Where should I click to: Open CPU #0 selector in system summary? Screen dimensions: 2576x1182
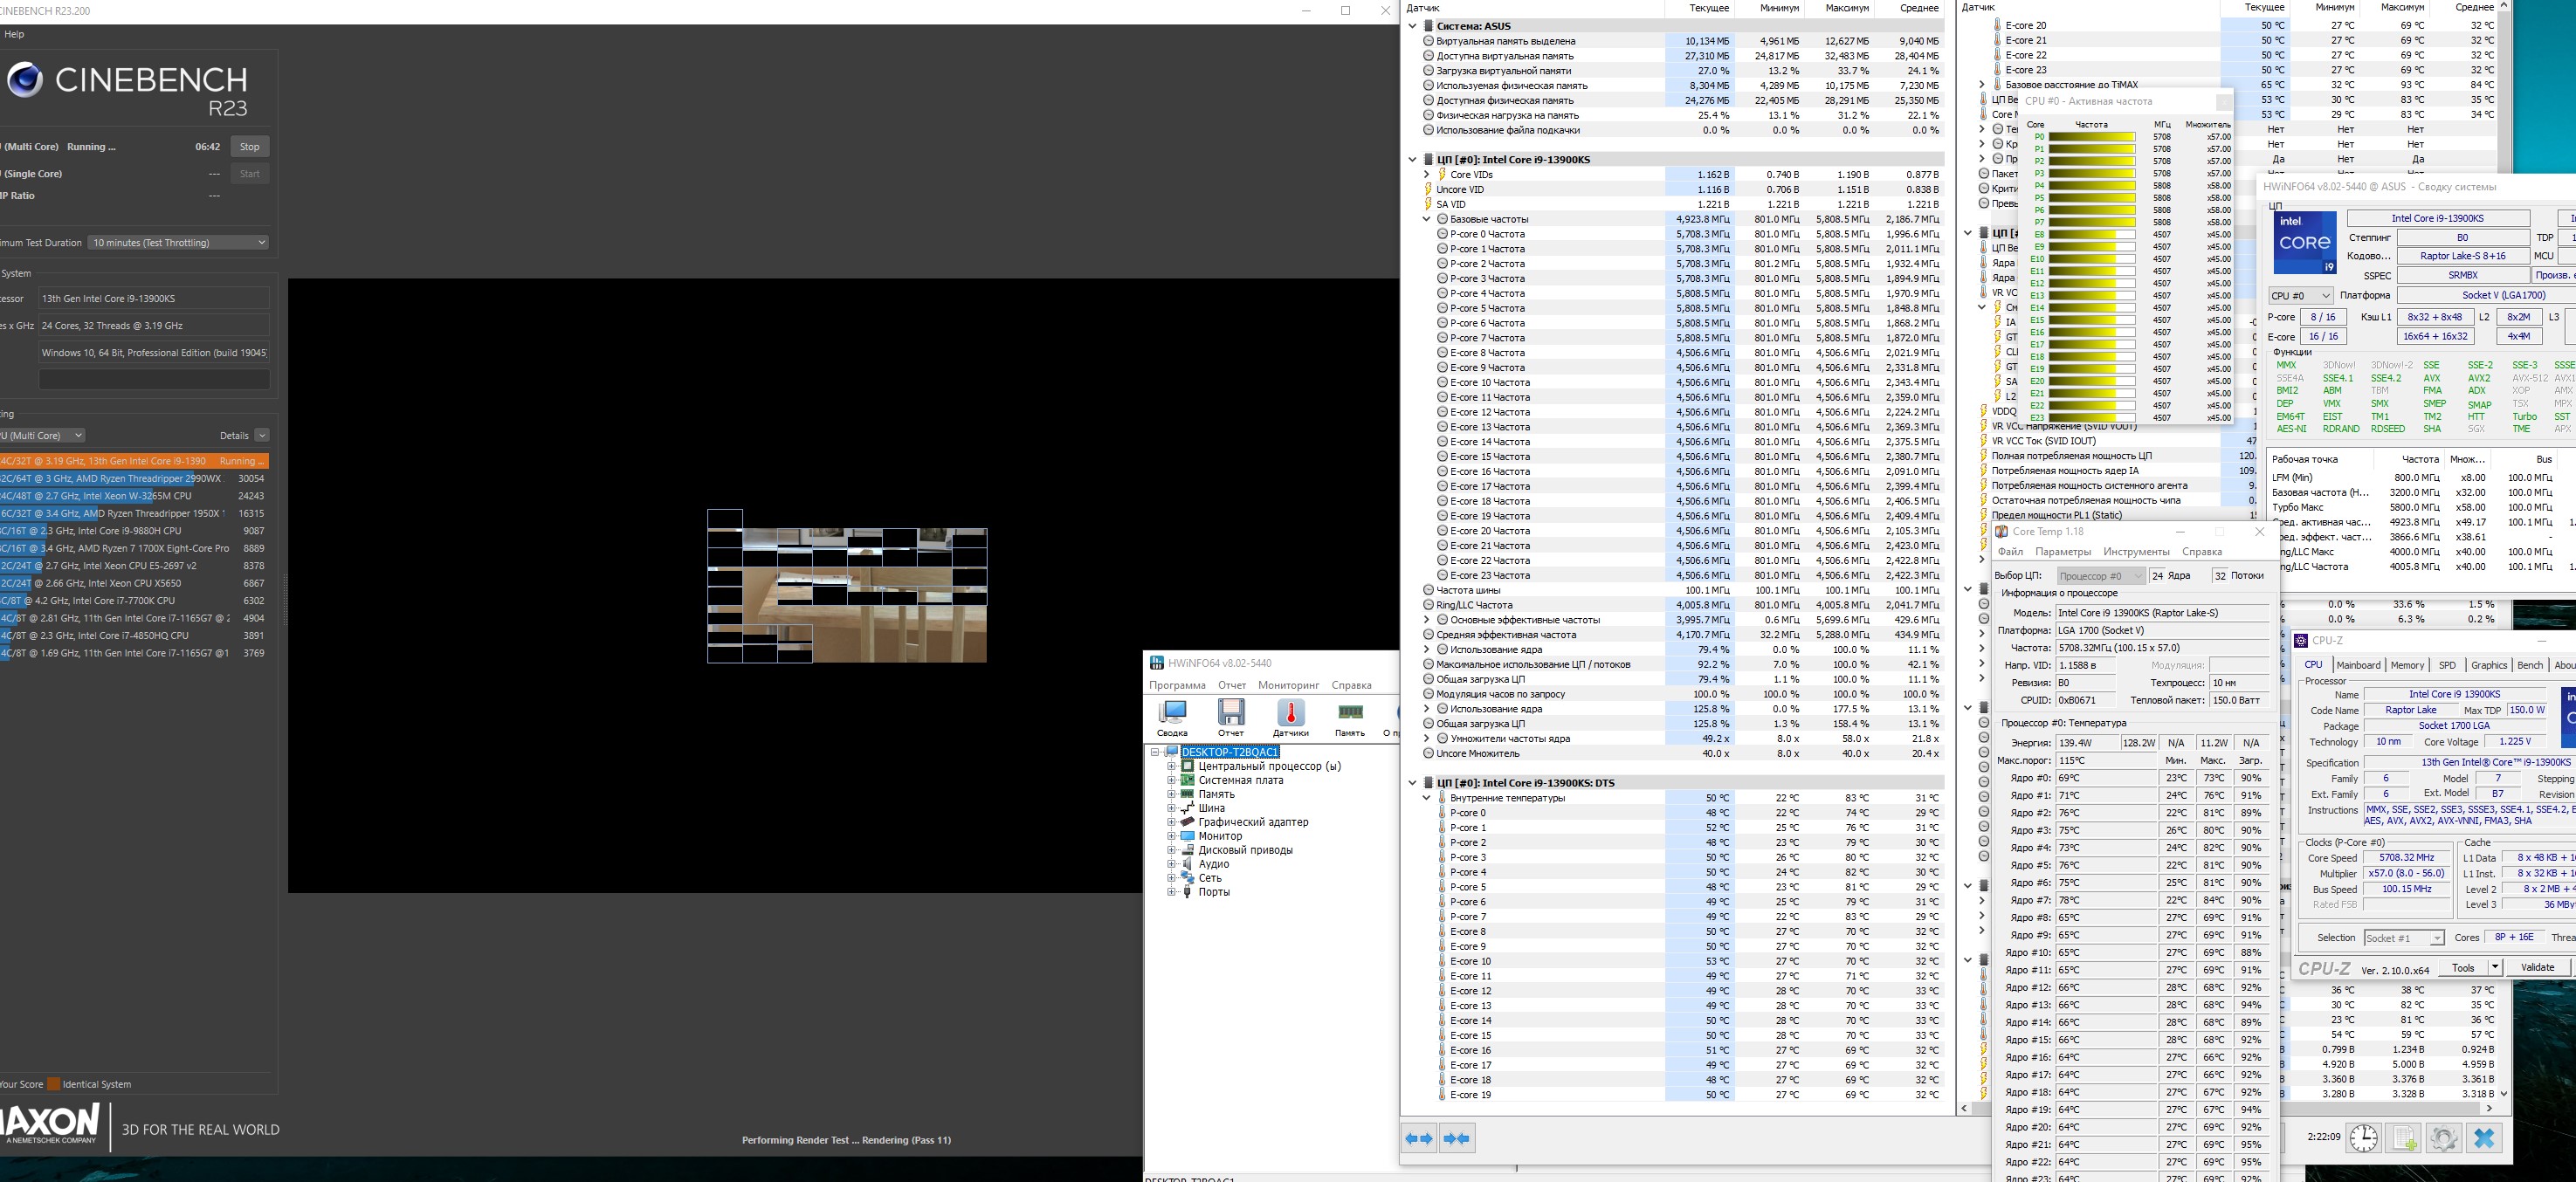[x=2300, y=296]
